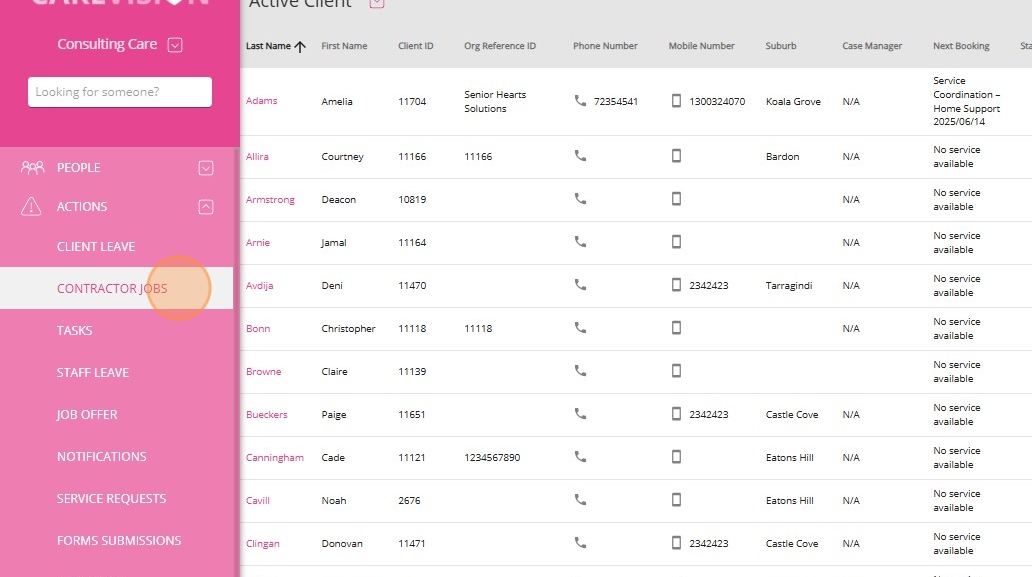The image size is (1032, 577).
Task: Collapse the Actions menu chevron
Action: pos(206,207)
